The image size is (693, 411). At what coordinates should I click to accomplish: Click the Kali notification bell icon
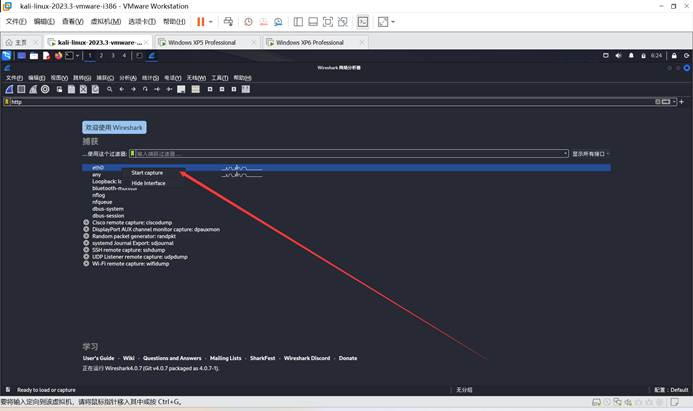[x=631, y=56]
